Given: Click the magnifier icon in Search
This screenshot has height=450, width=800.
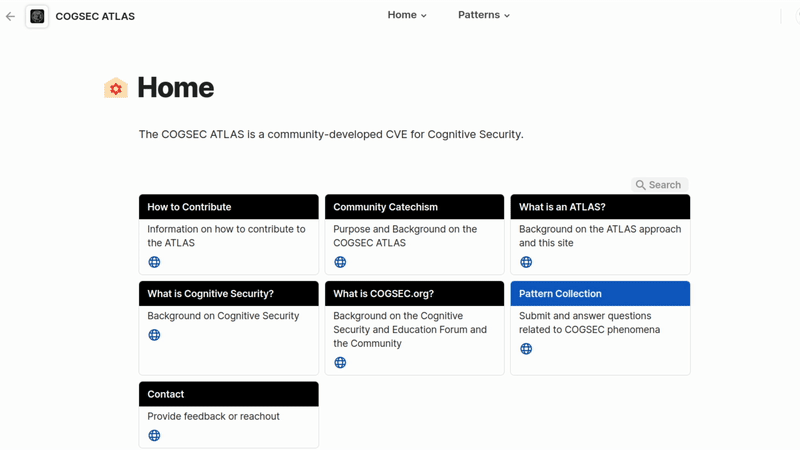Looking at the screenshot, I should pos(640,185).
